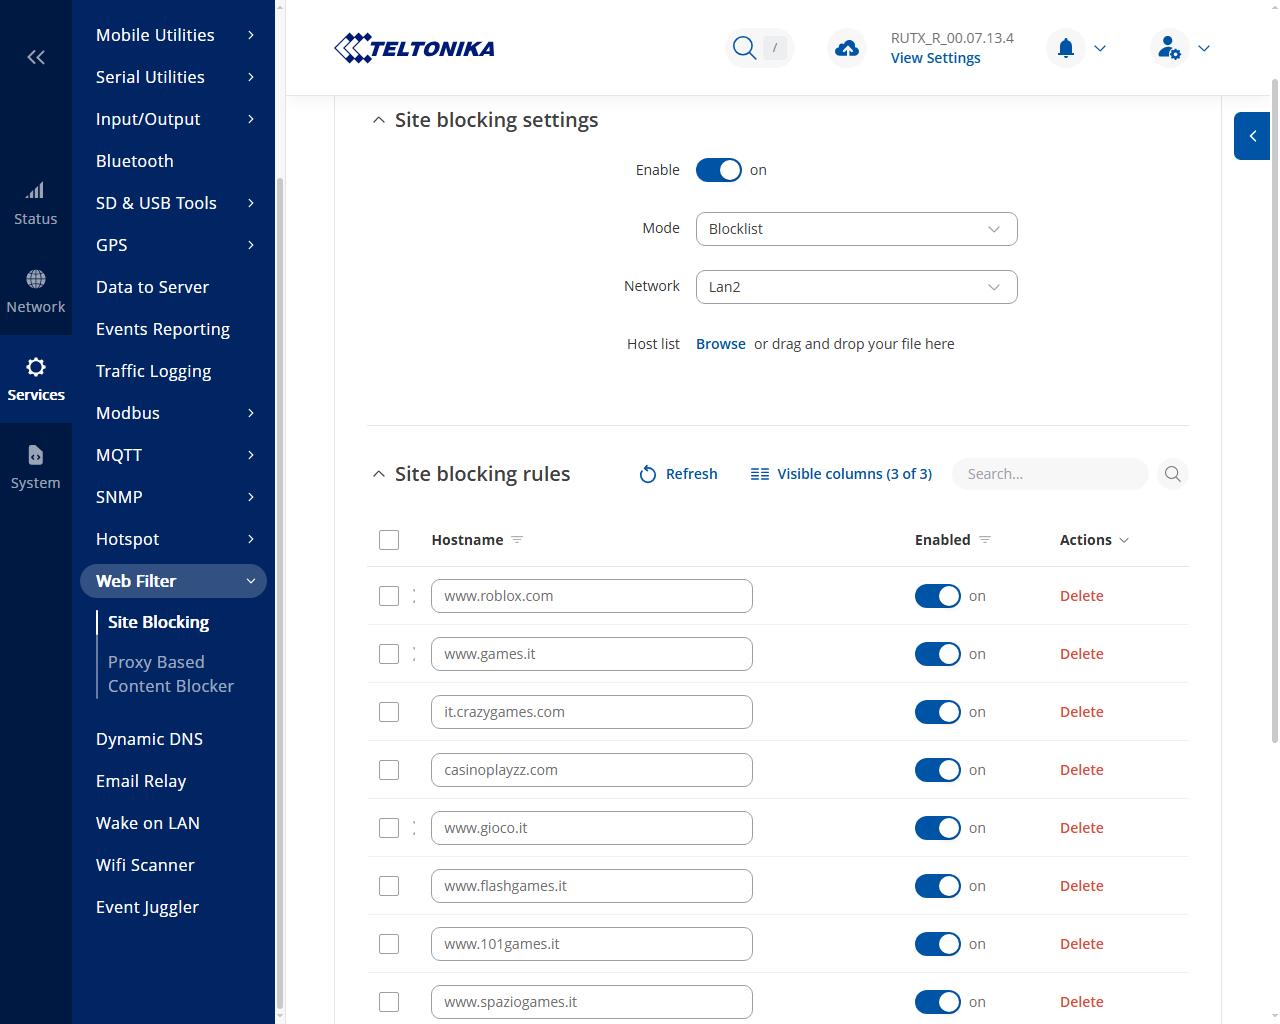The image size is (1280, 1024).
Task: Click the cloud firmware update icon
Action: point(847,48)
